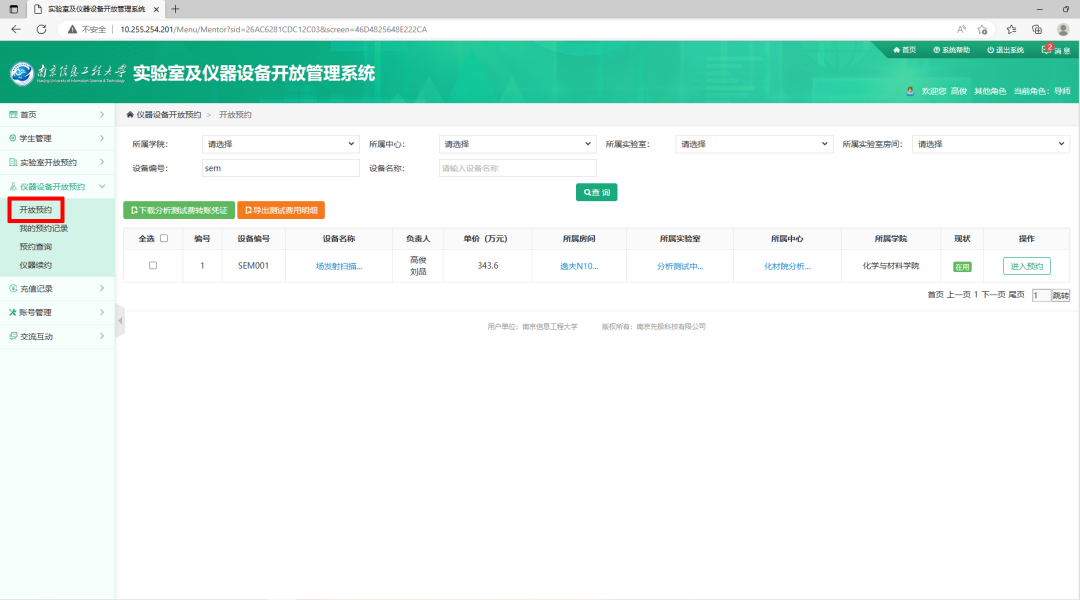
Task: Click the browser address bar URL
Action: pyautogui.click(x=273, y=30)
